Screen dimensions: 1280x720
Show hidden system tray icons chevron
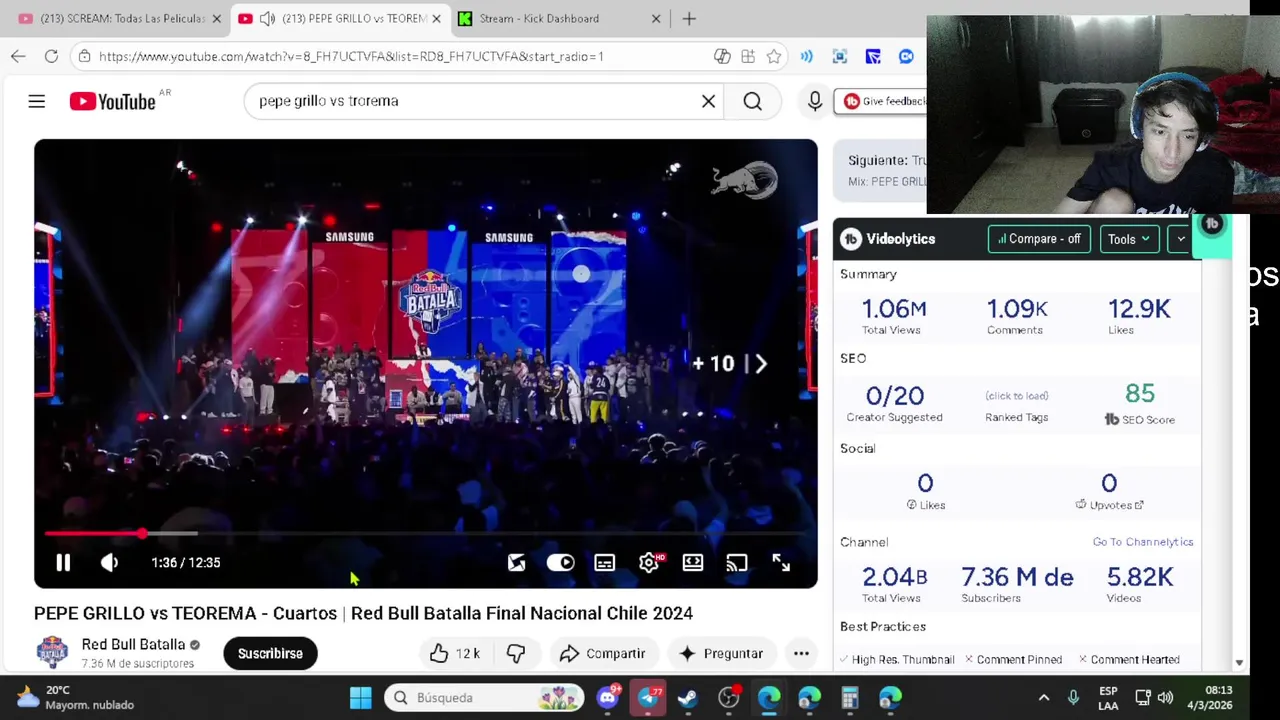(1043, 697)
